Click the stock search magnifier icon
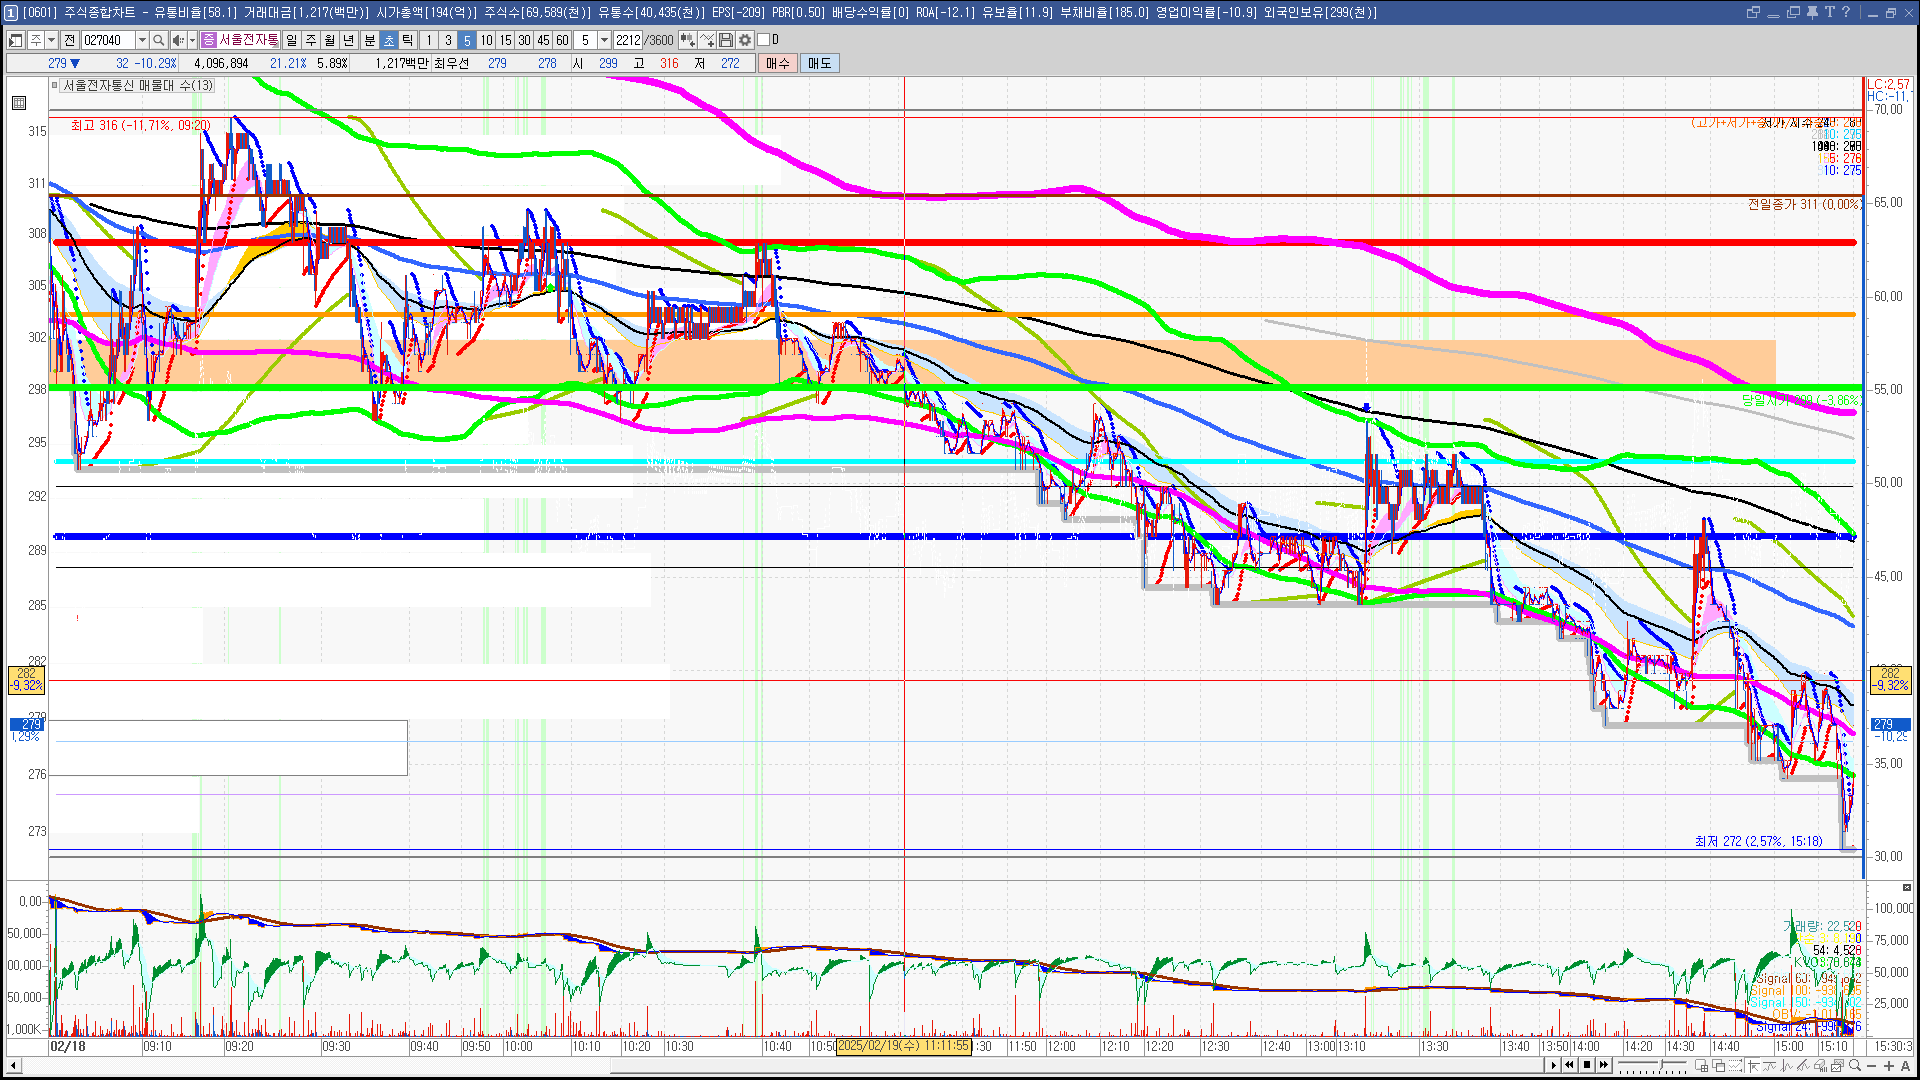Screen dimensions: 1920x1080 (x=159, y=40)
